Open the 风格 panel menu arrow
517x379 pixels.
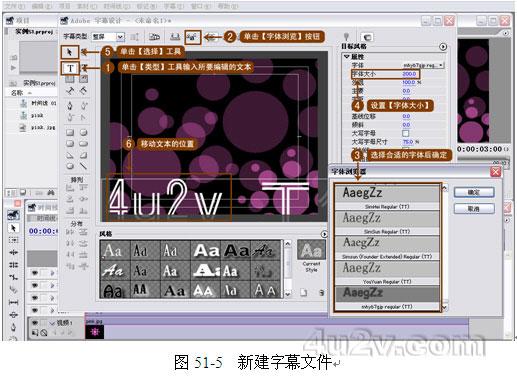click(x=324, y=234)
